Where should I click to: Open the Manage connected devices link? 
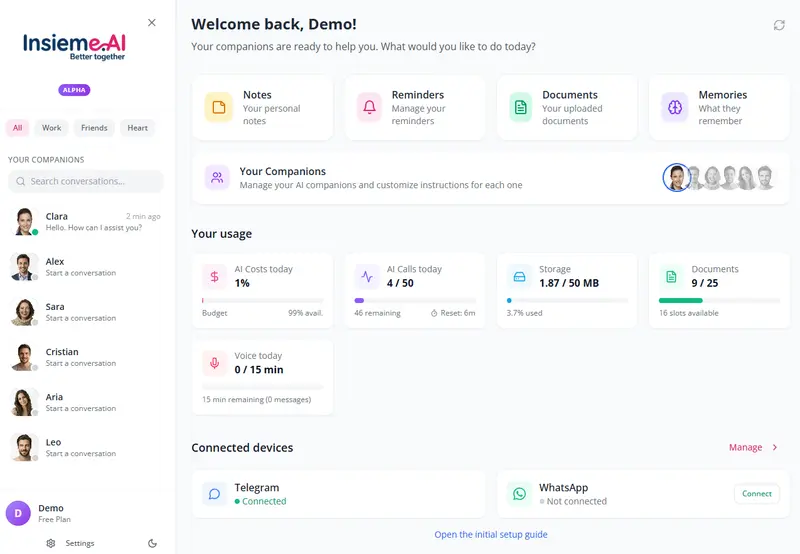pyautogui.click(x=752, y=447)
